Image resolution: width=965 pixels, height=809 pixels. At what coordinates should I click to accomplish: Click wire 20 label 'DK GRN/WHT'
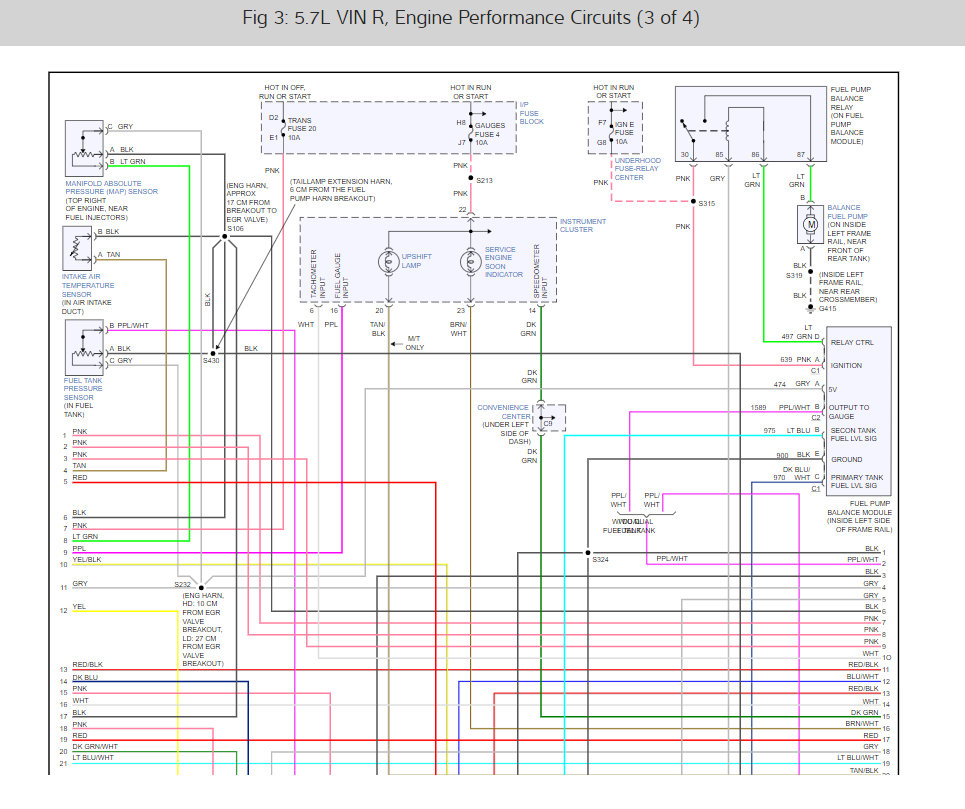pyautogui.click(x=95, y=746)
